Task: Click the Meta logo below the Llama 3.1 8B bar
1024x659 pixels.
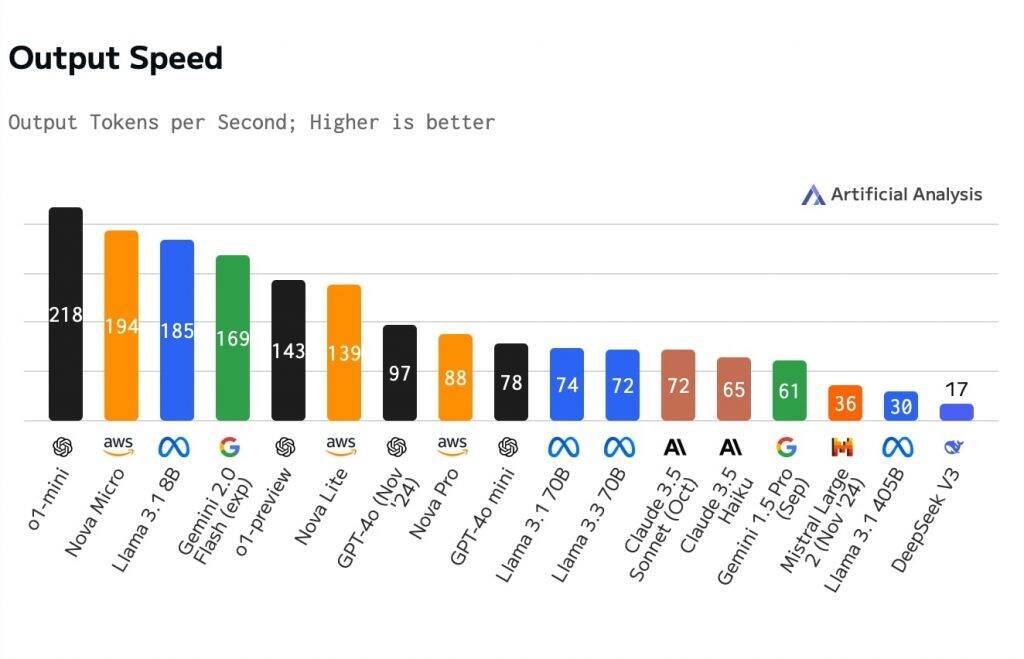Action: pyautogui.click(x=177, y=447)
